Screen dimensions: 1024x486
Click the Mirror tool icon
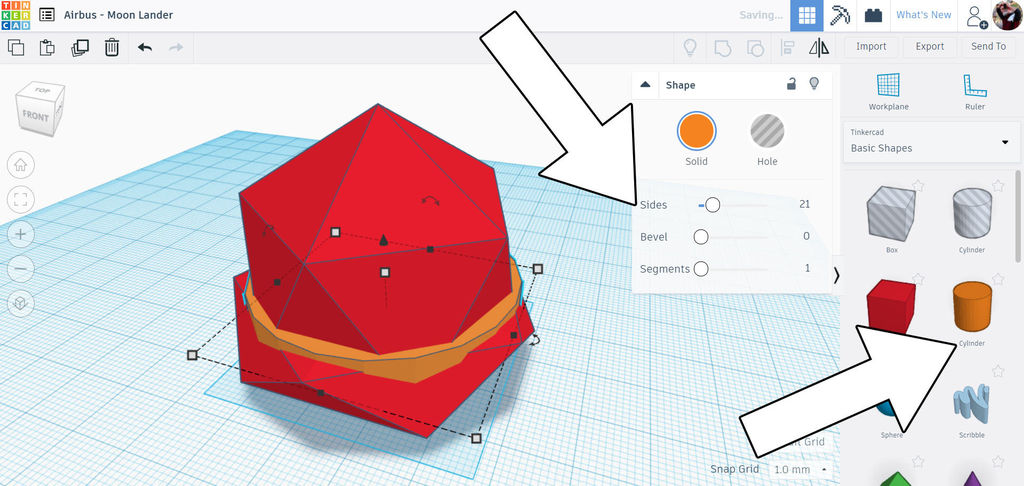pyautogui.click(x=819, y=47)
